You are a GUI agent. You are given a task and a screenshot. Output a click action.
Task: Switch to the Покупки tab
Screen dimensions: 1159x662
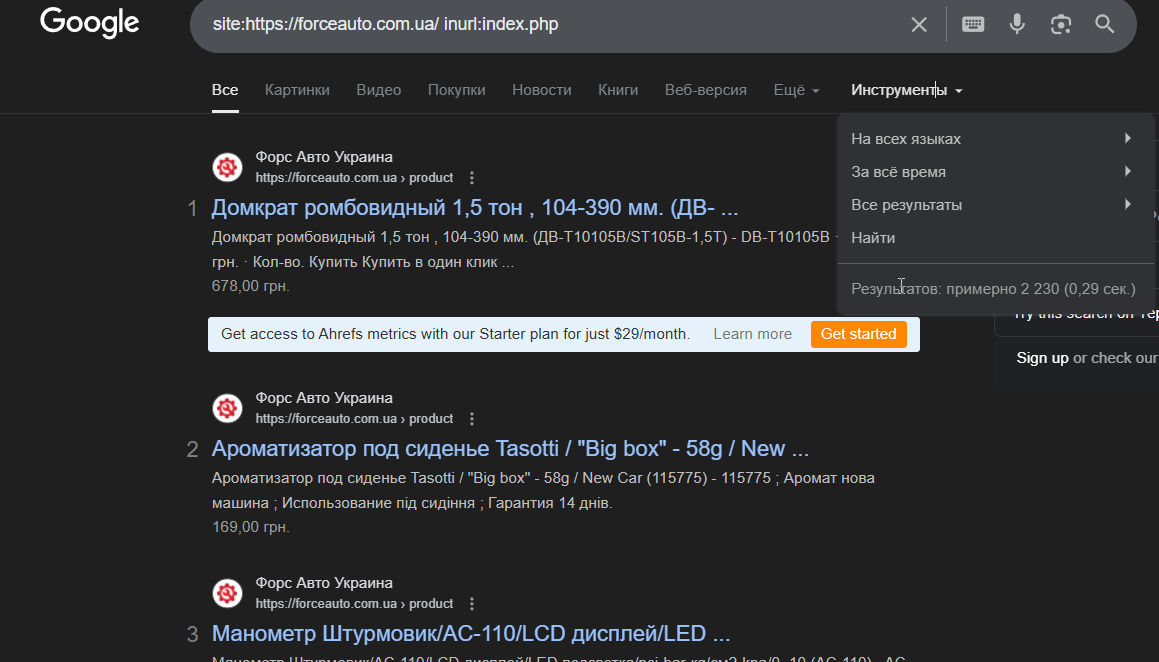[x=456, y=90]
